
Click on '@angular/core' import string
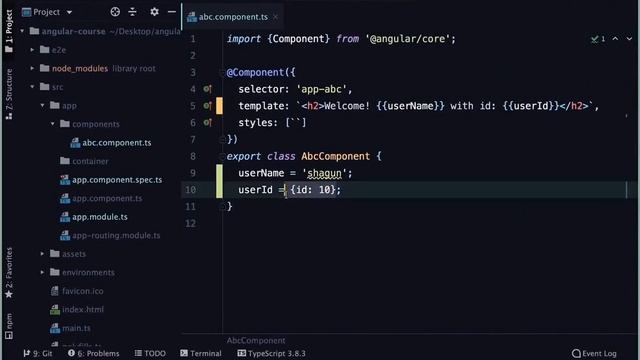[x=407, y=39]
